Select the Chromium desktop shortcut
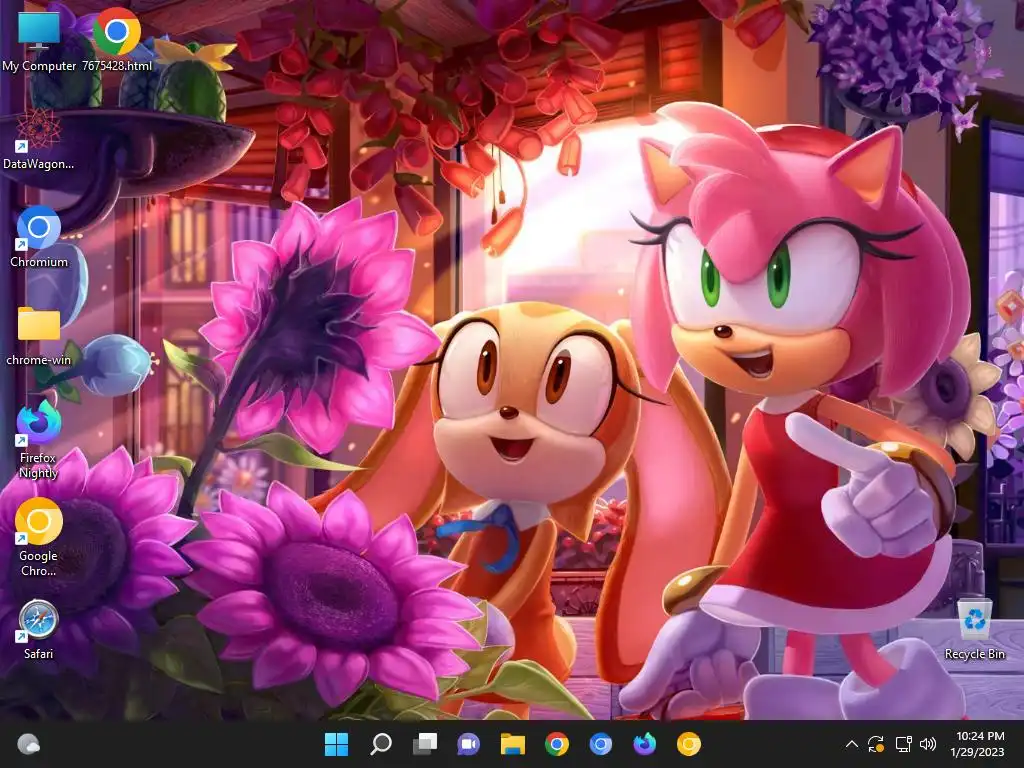 click(39, 236)
